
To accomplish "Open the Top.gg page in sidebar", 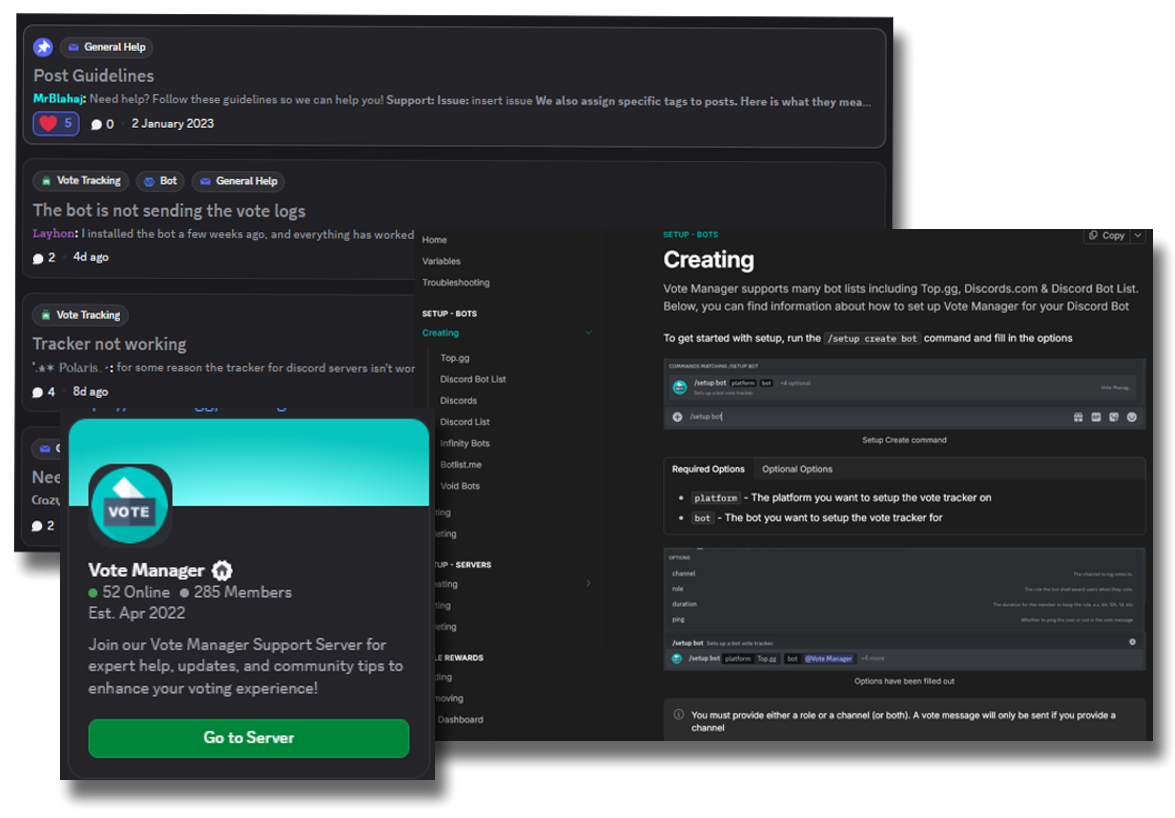I will (455, 358).
